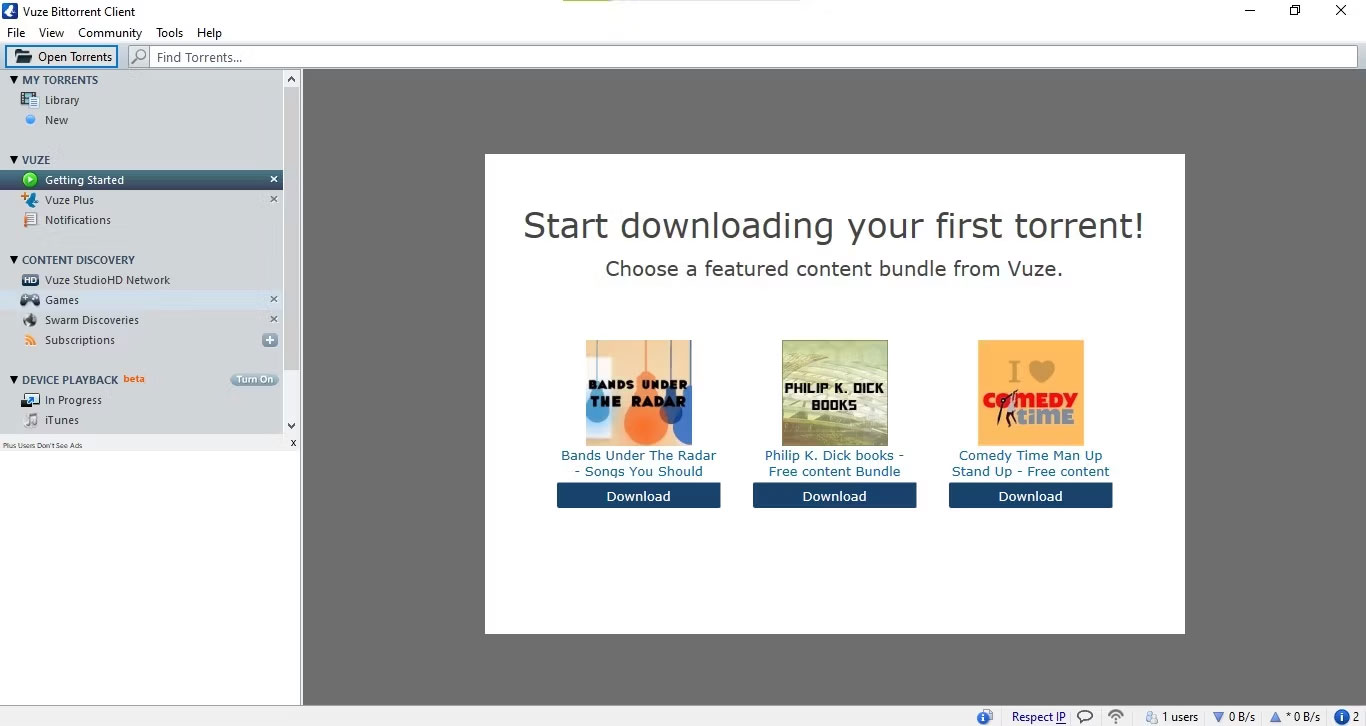
Task: Click the Bands Under The Radar thumbnail
Action: [x=639, y=393]
